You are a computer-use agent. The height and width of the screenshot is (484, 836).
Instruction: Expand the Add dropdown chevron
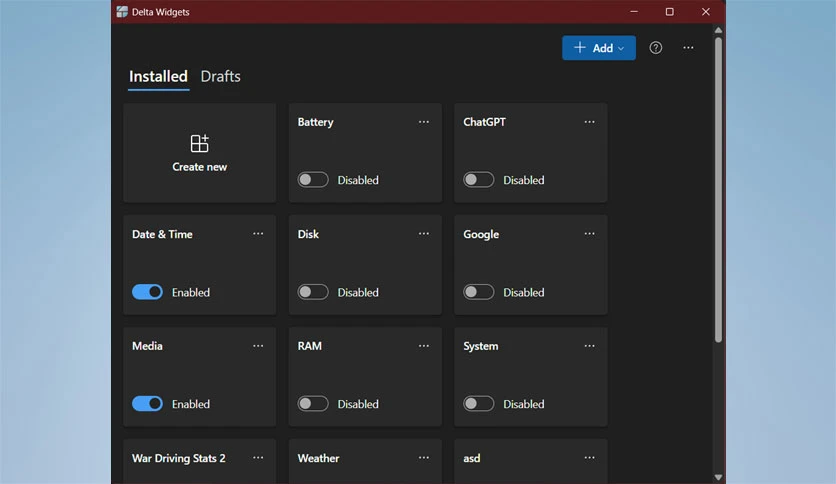(621, 49)
